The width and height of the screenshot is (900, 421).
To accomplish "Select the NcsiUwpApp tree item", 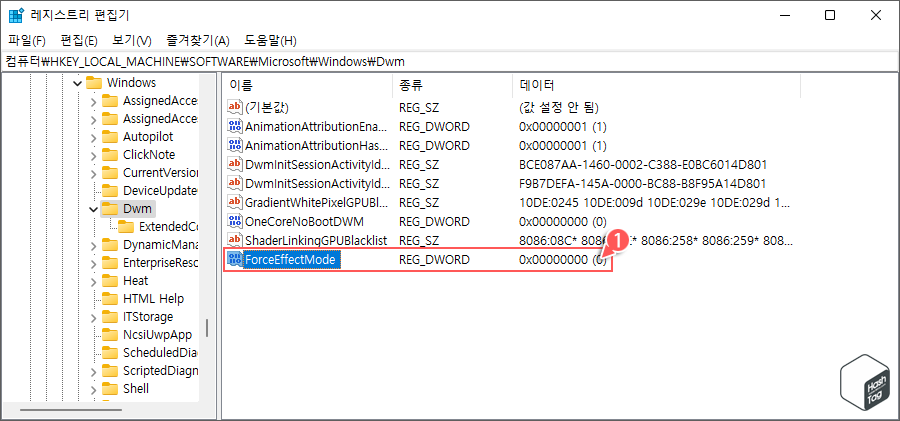I will click(157, 335).
